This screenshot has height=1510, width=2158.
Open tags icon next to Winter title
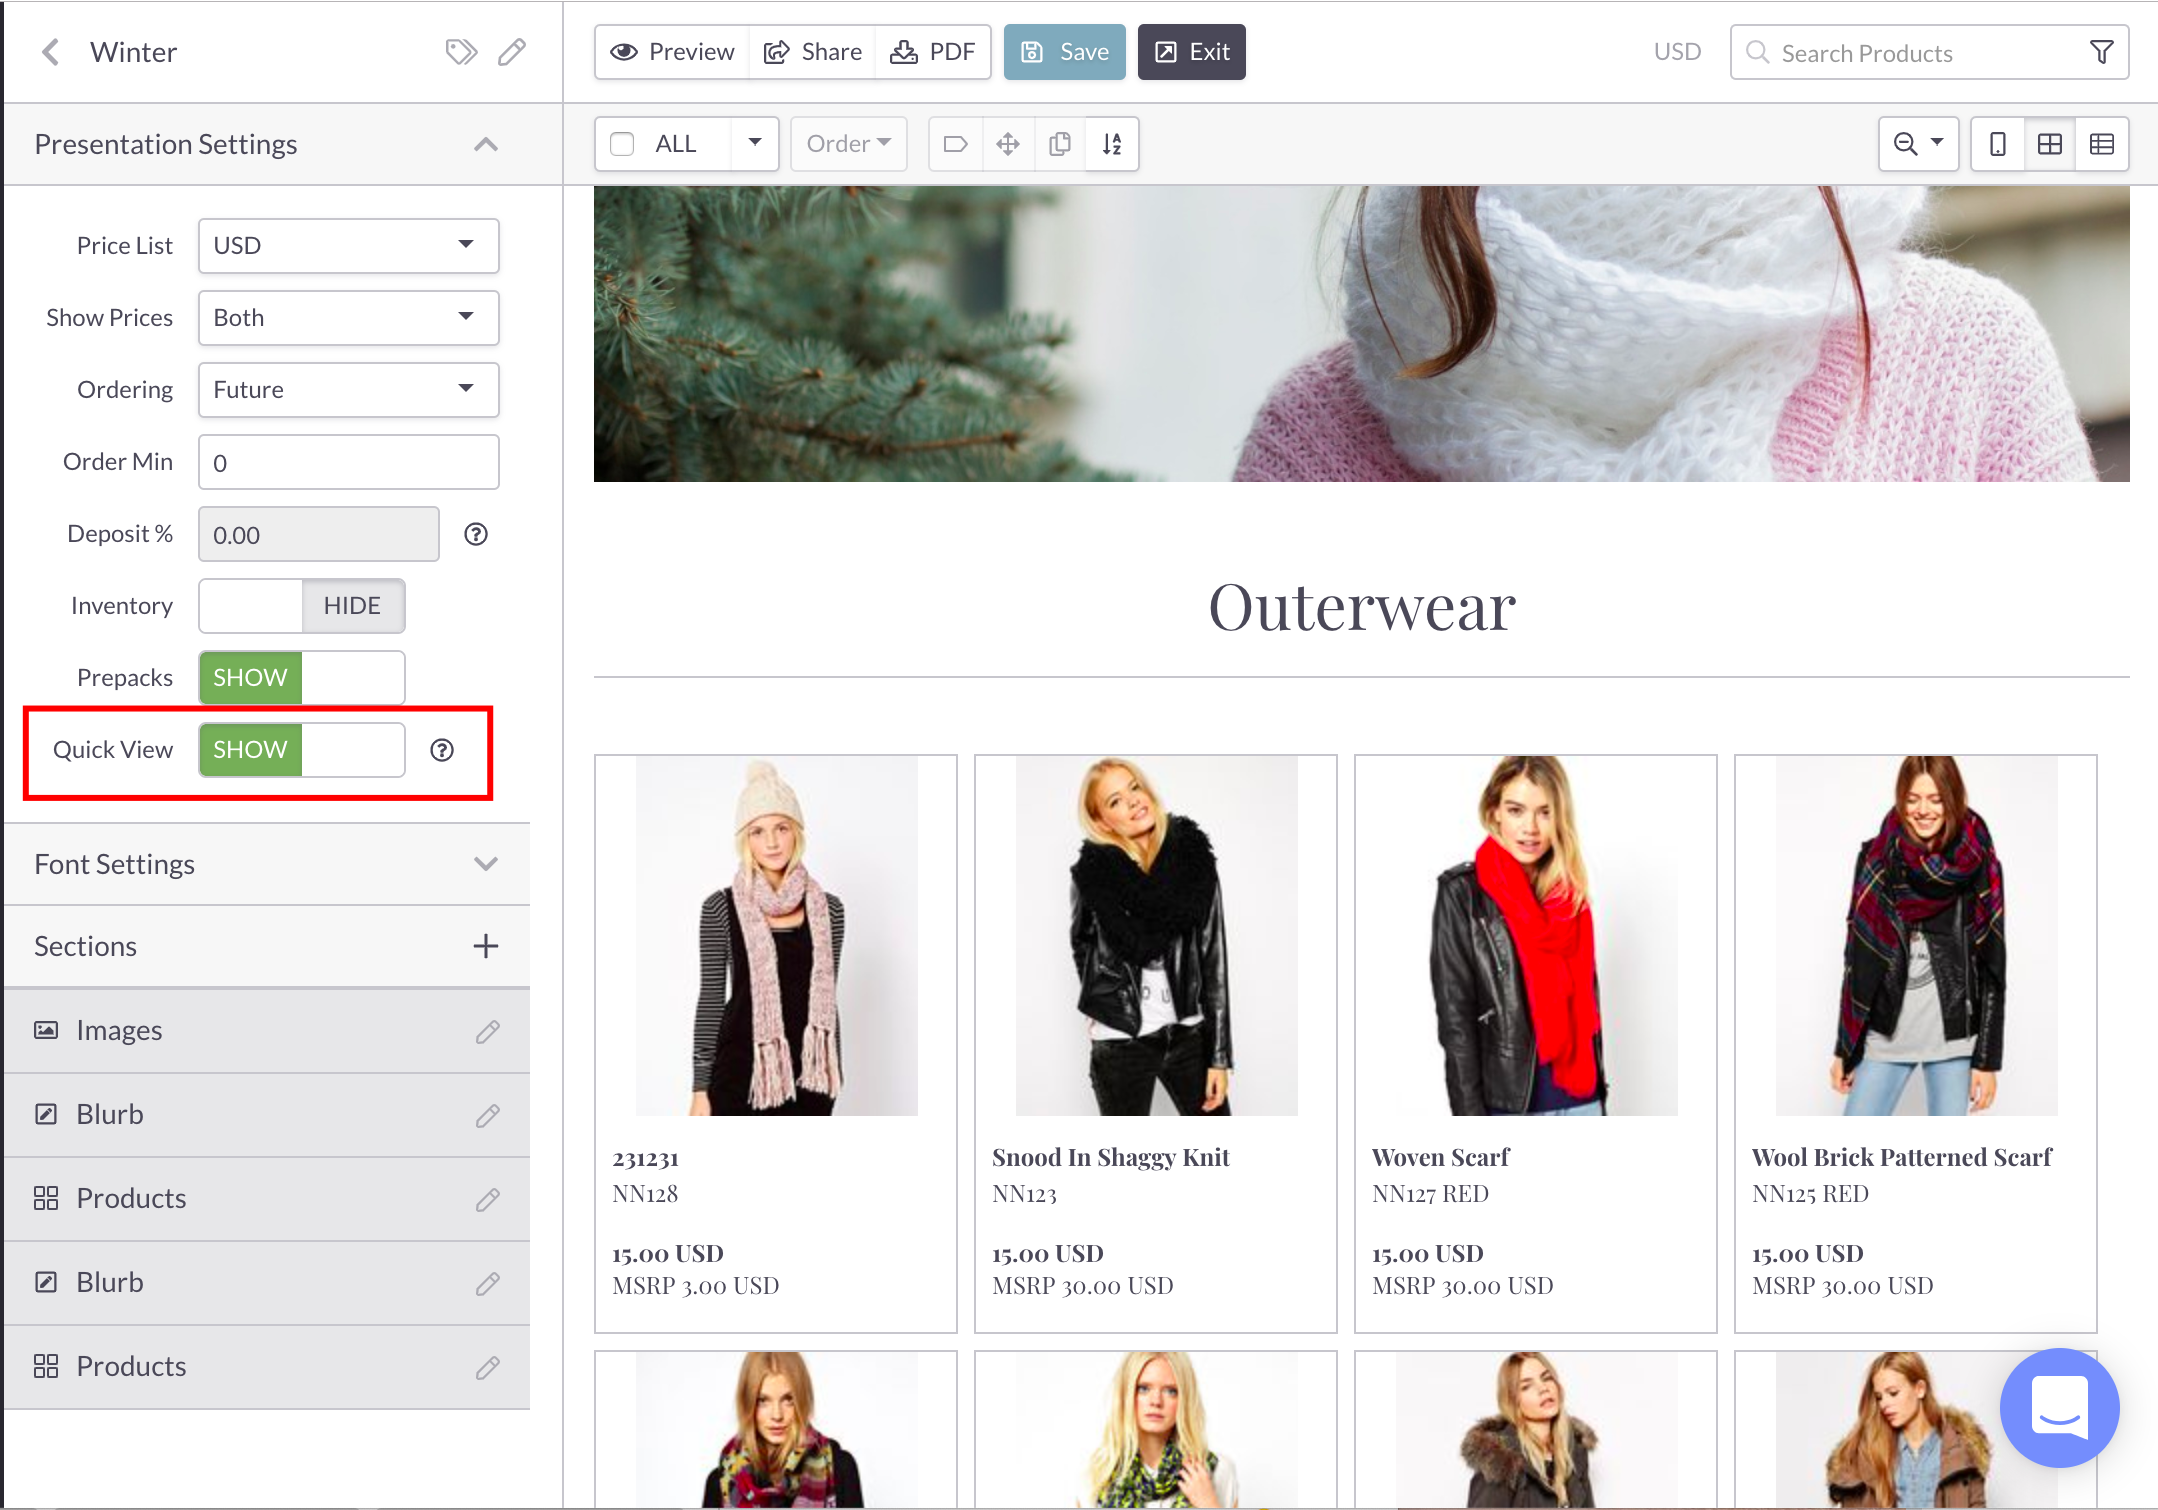pyautogui.click(x=461, y=52)
